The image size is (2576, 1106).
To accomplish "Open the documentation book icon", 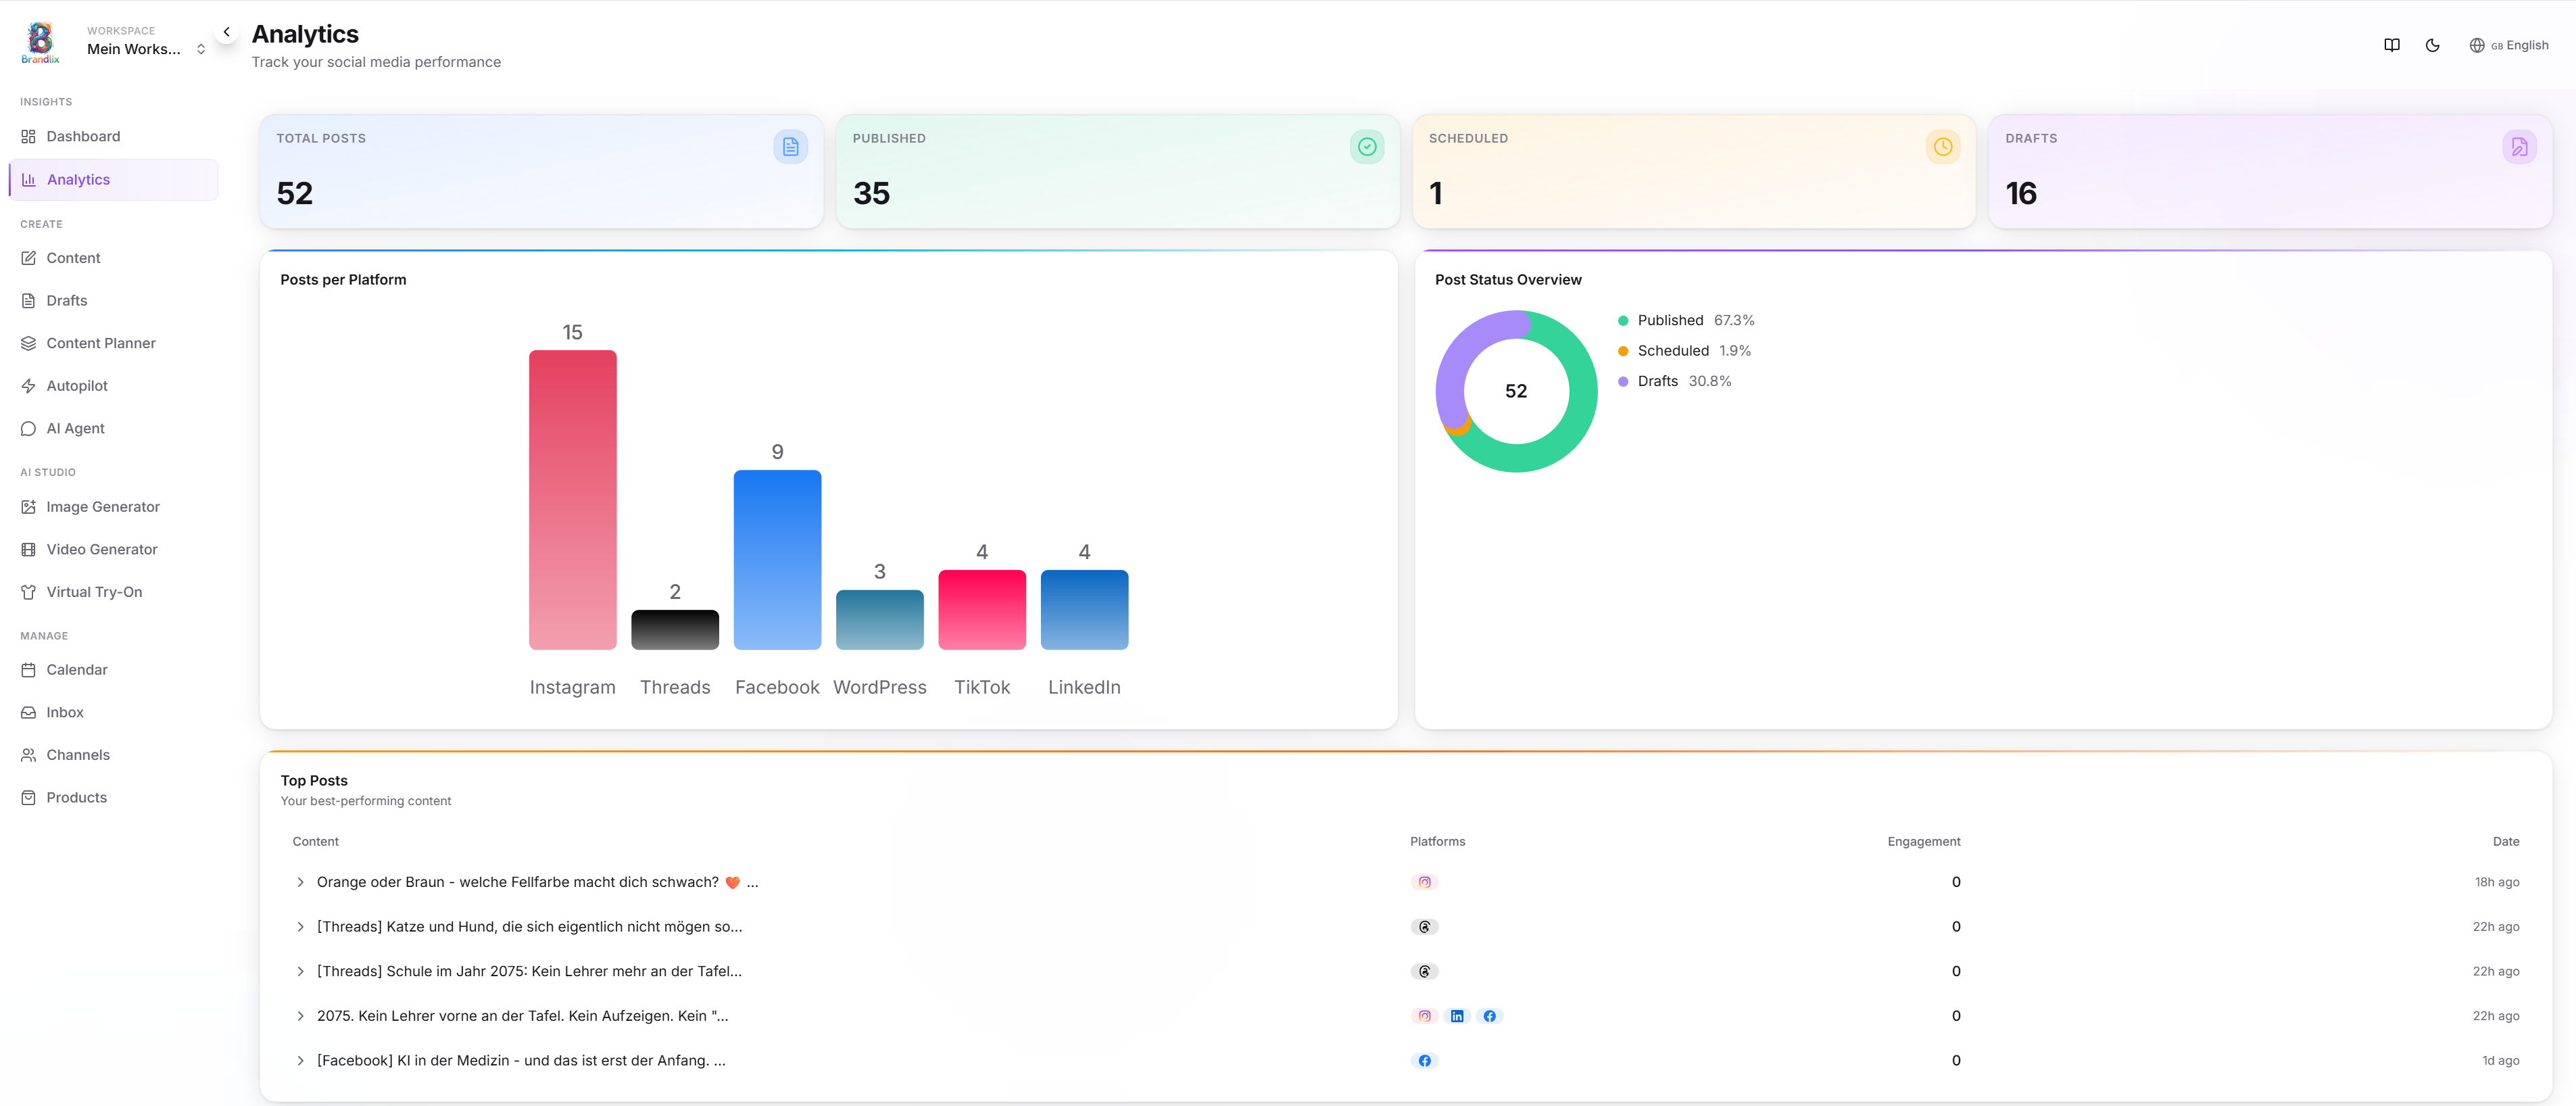I will tap(2391, 45).
